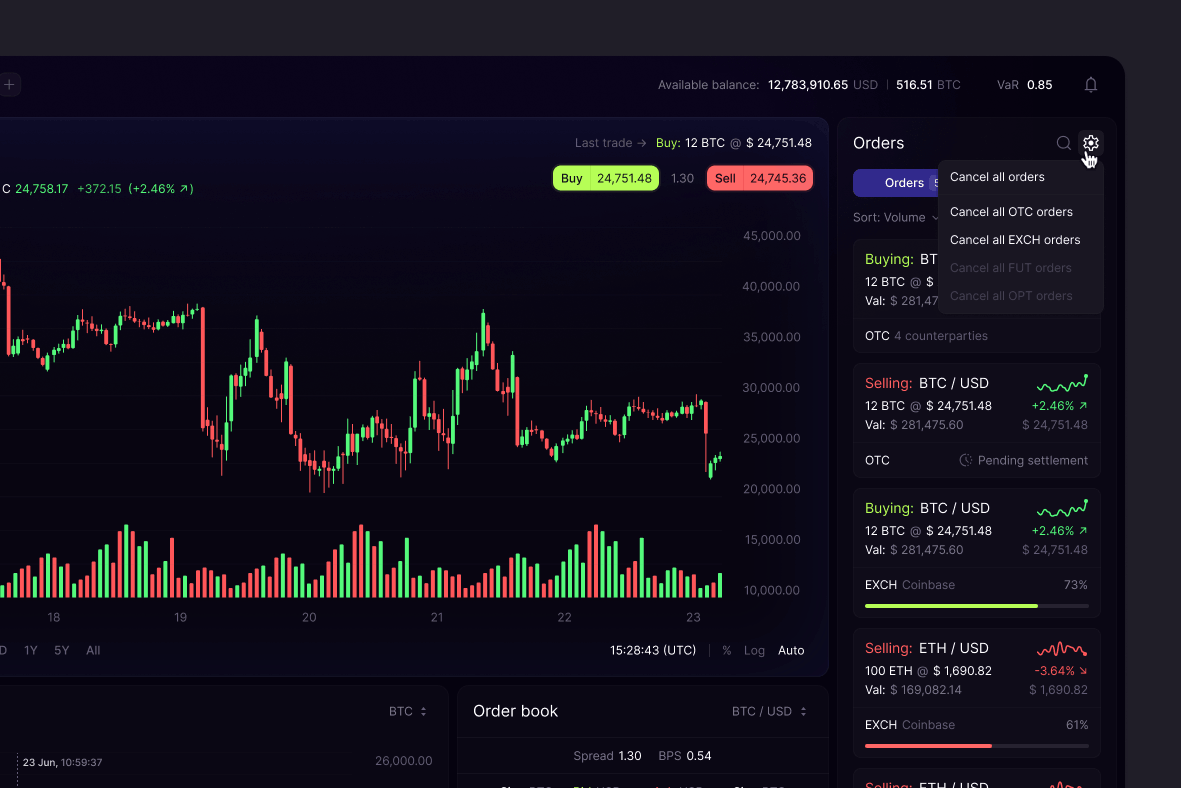
Task: Open the BTC selector in bottom-left panel
Action: 407,711
